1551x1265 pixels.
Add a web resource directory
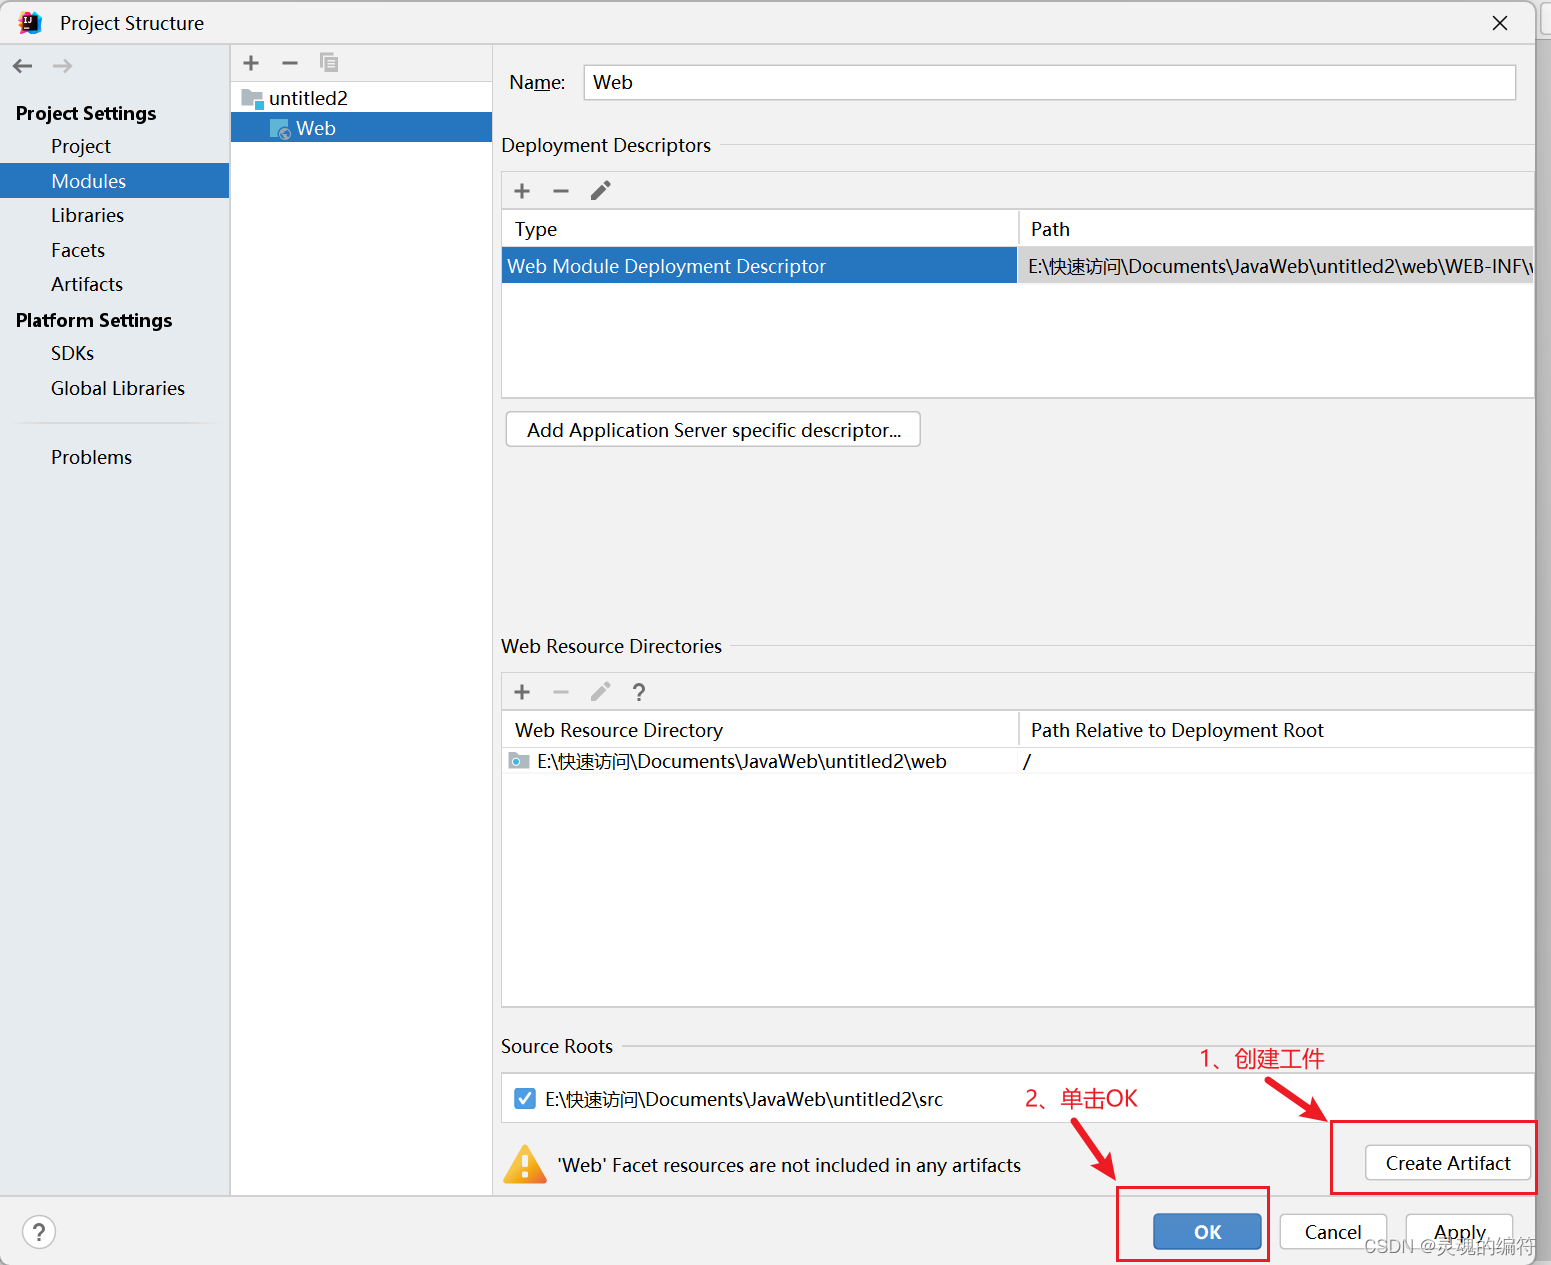[522, 692]
